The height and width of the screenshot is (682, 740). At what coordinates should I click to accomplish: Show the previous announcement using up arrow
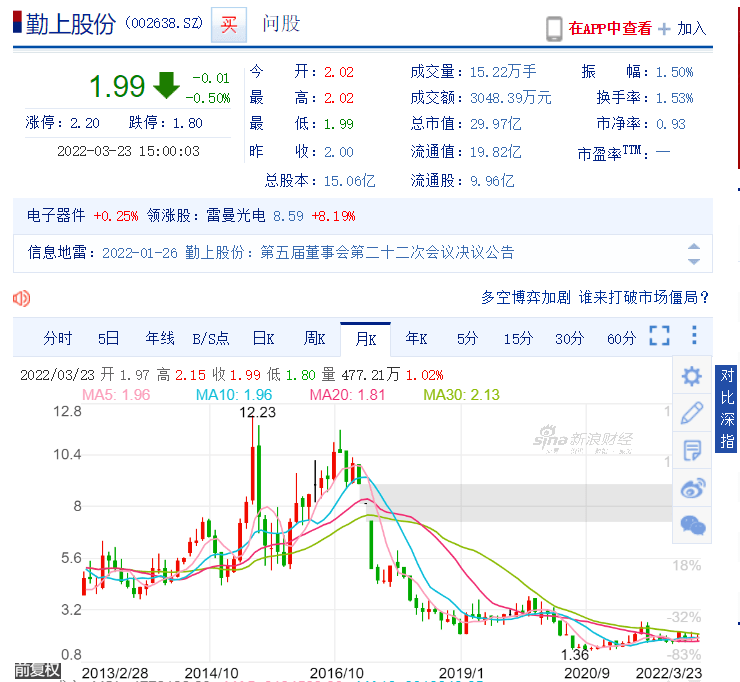point(693,246)
